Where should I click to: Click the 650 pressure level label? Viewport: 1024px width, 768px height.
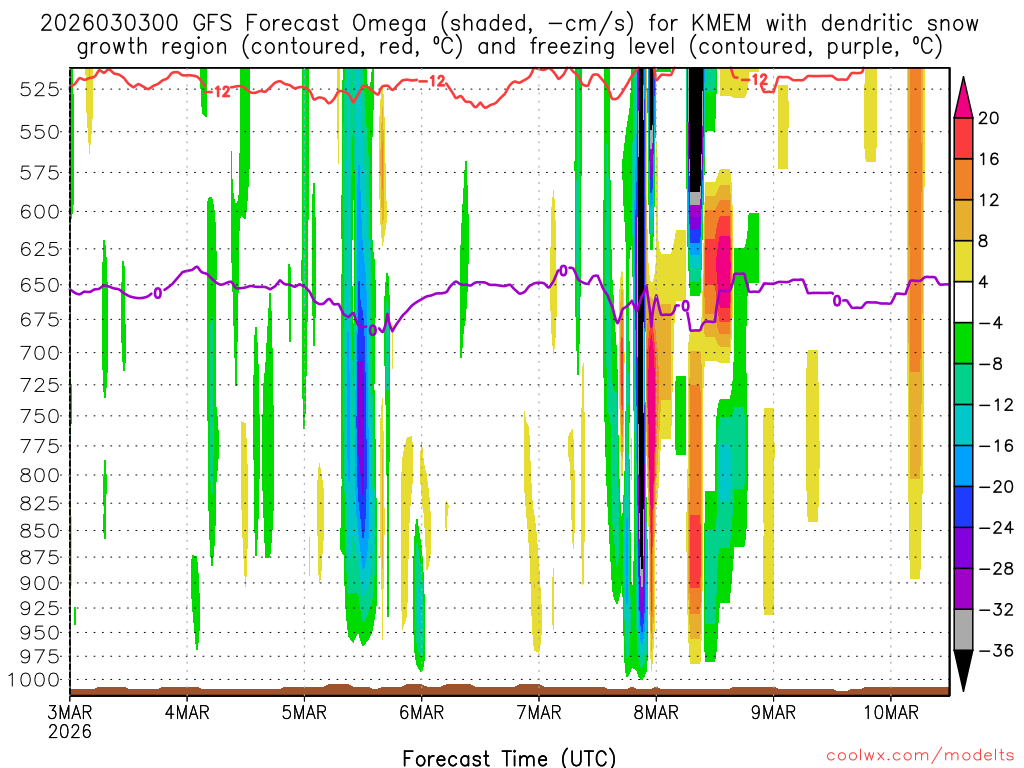click(40, 285)
